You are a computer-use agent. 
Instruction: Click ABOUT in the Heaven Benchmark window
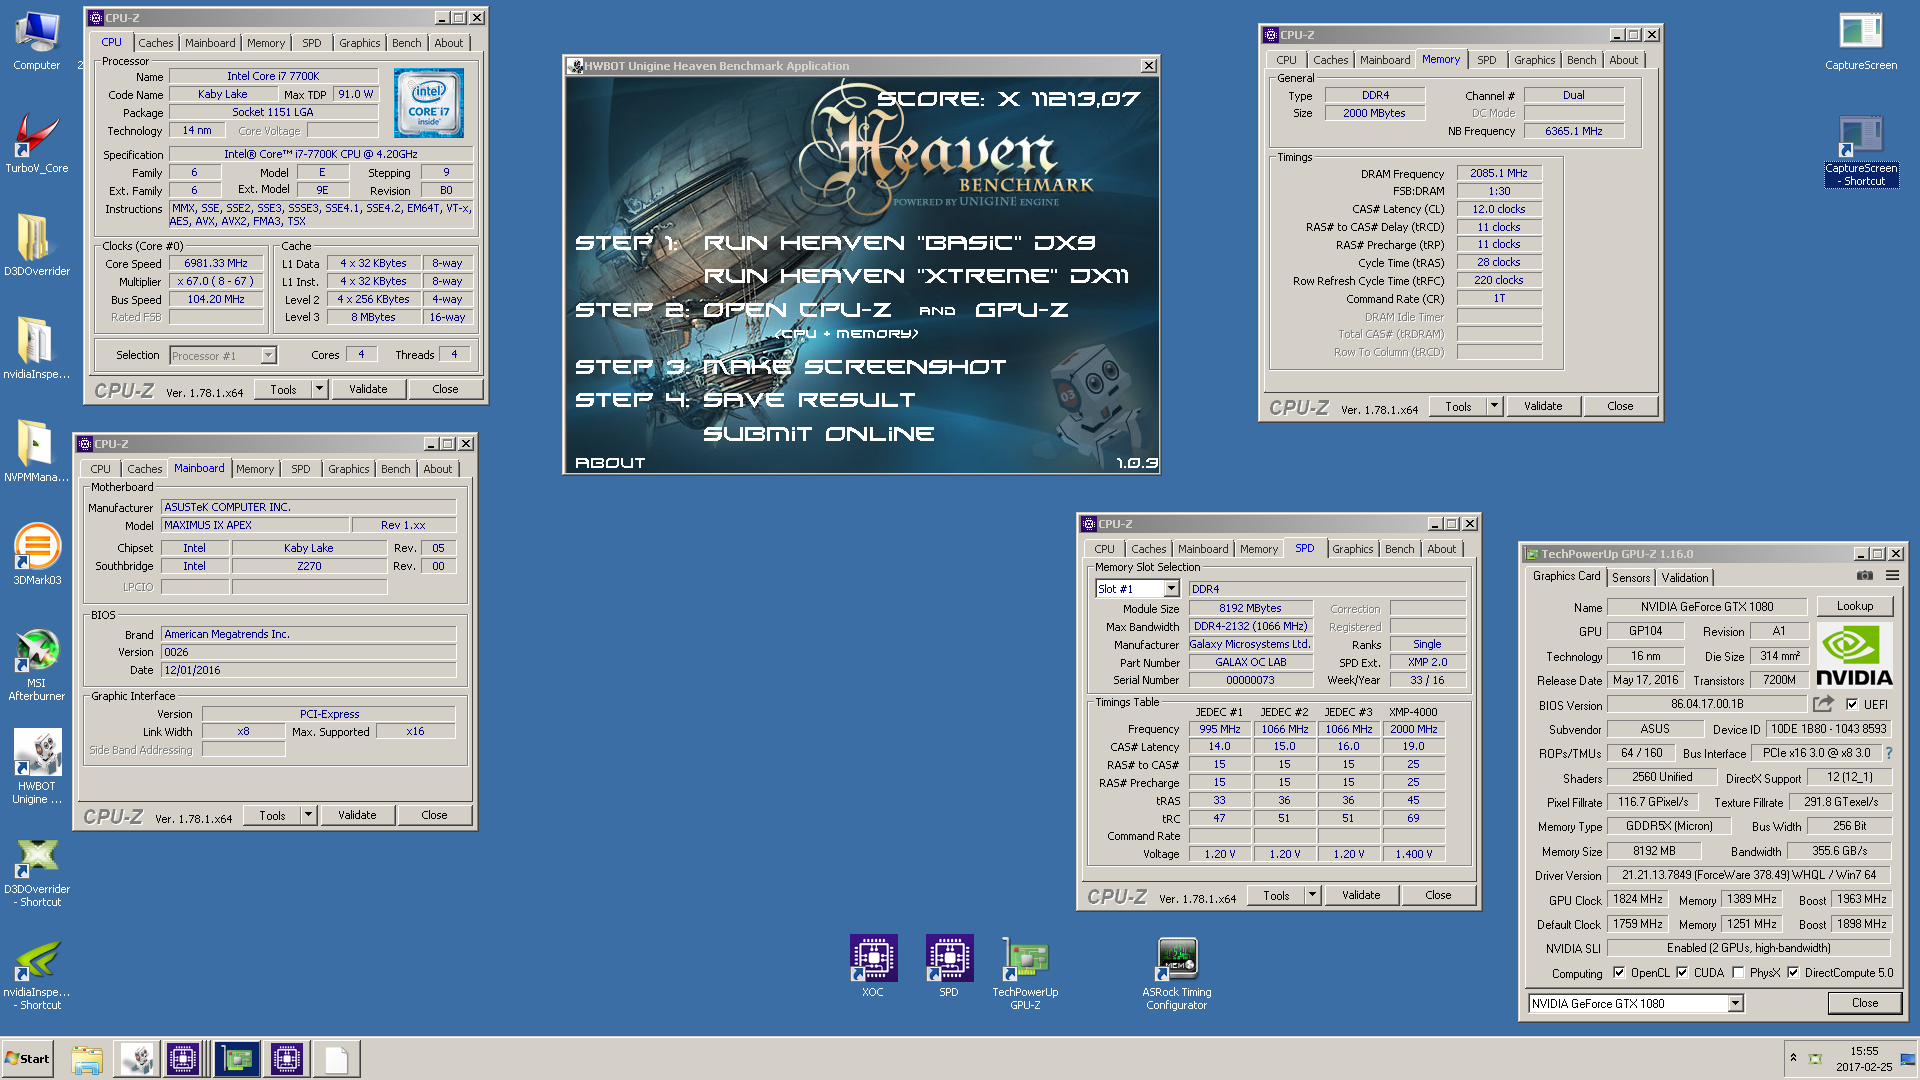[610, 463]
